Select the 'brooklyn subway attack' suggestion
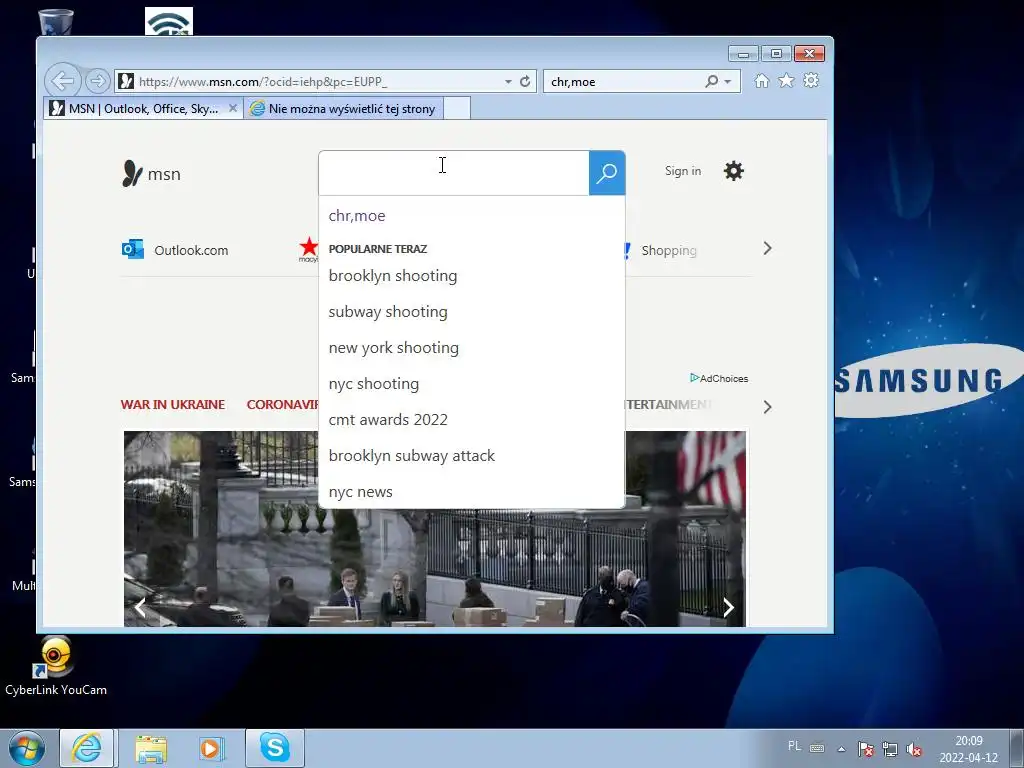Image resolution: width=1024 pixels, height=768 pixels. [x=472, y=455]
